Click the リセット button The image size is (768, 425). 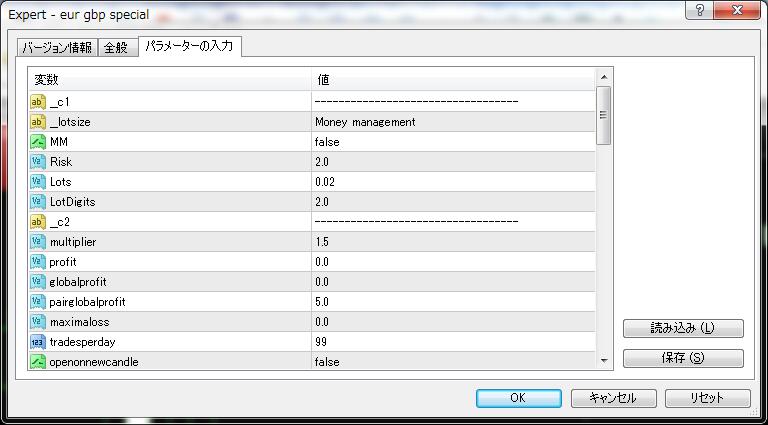[x=708, y=398]
